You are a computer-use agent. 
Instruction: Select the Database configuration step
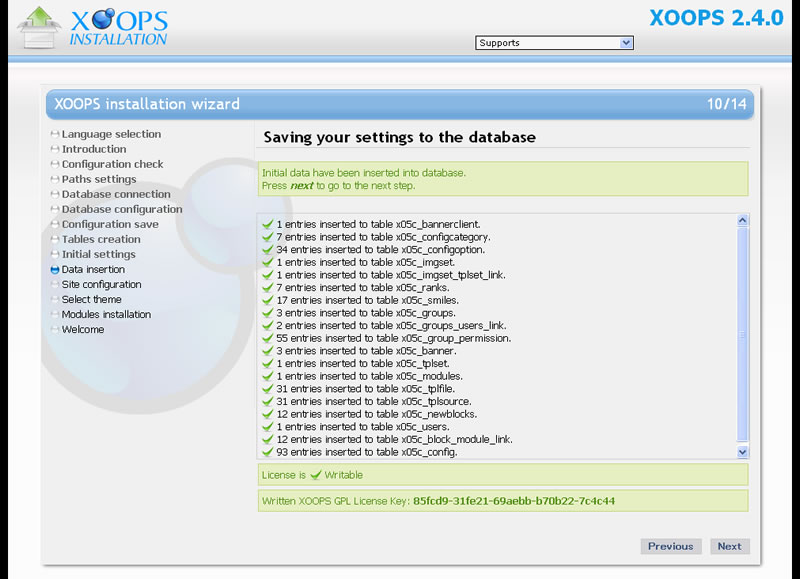coord(122,209)
